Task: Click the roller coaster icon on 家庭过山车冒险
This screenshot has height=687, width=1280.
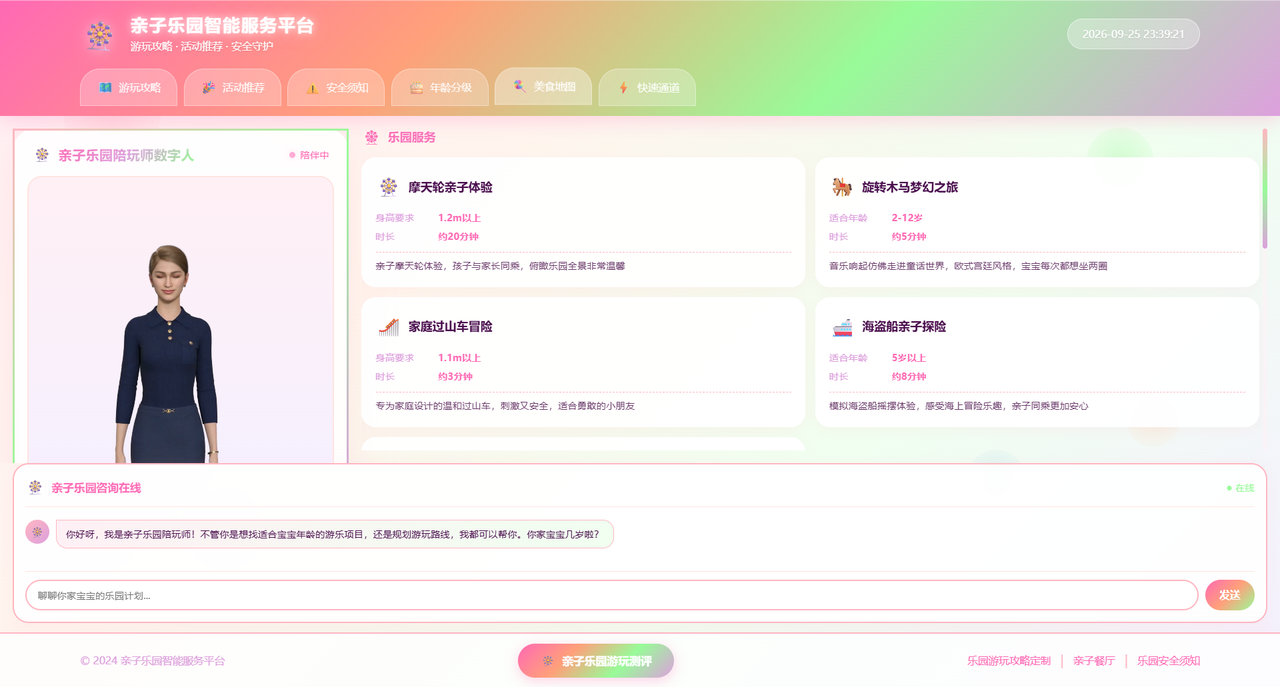Action: (x=388, y=327)
